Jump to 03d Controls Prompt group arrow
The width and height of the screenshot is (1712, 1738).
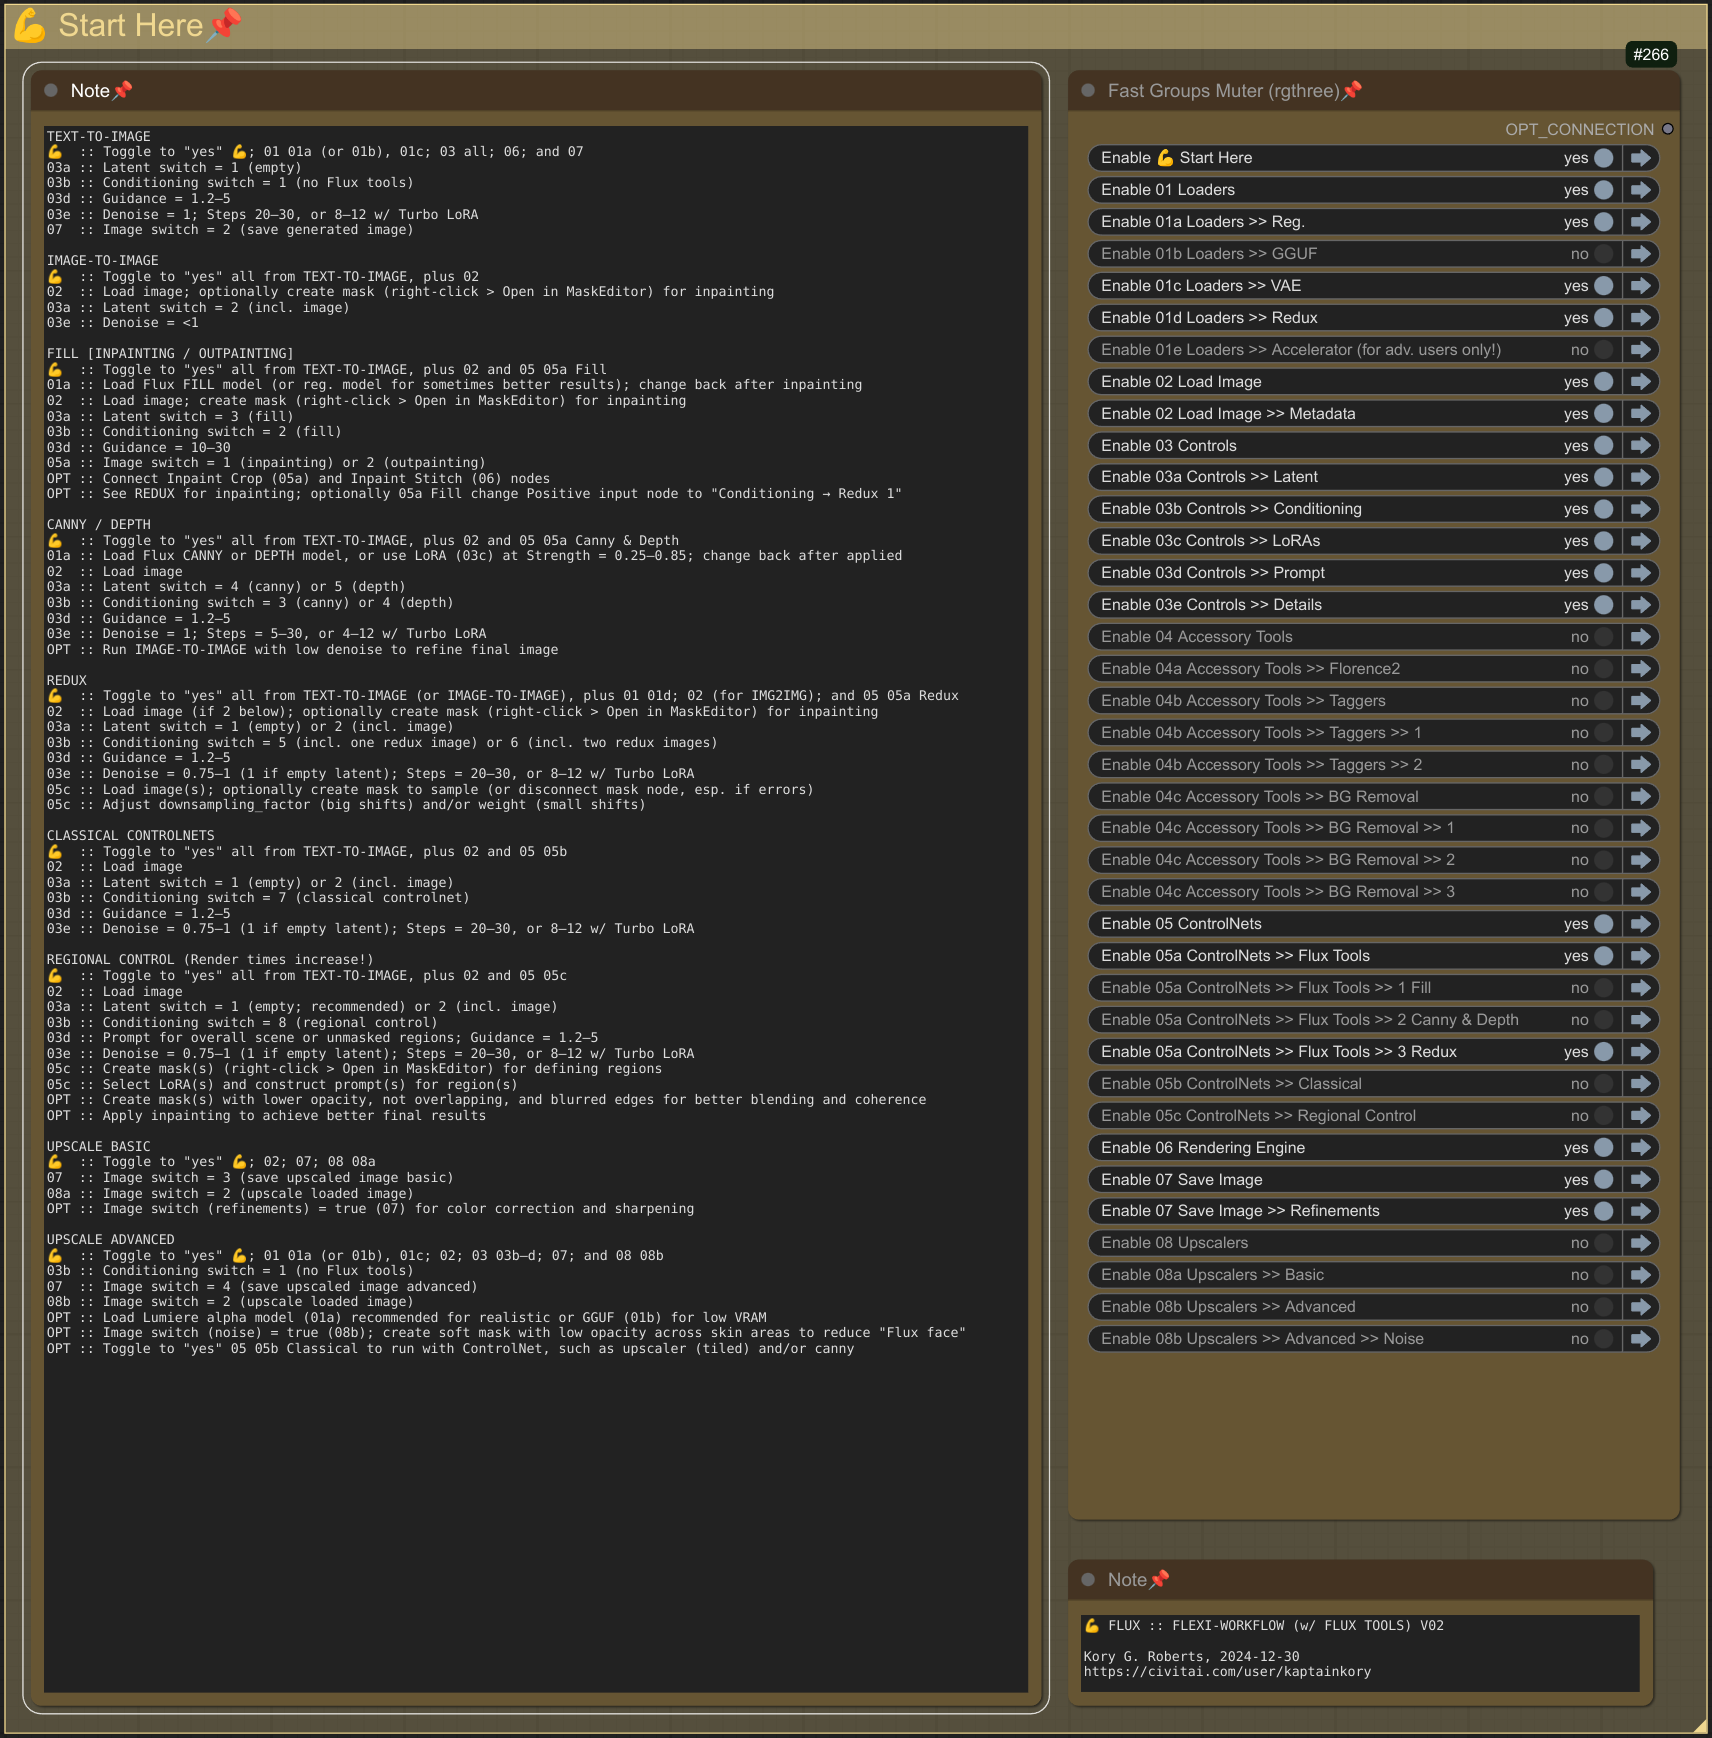coord(1640,573)
